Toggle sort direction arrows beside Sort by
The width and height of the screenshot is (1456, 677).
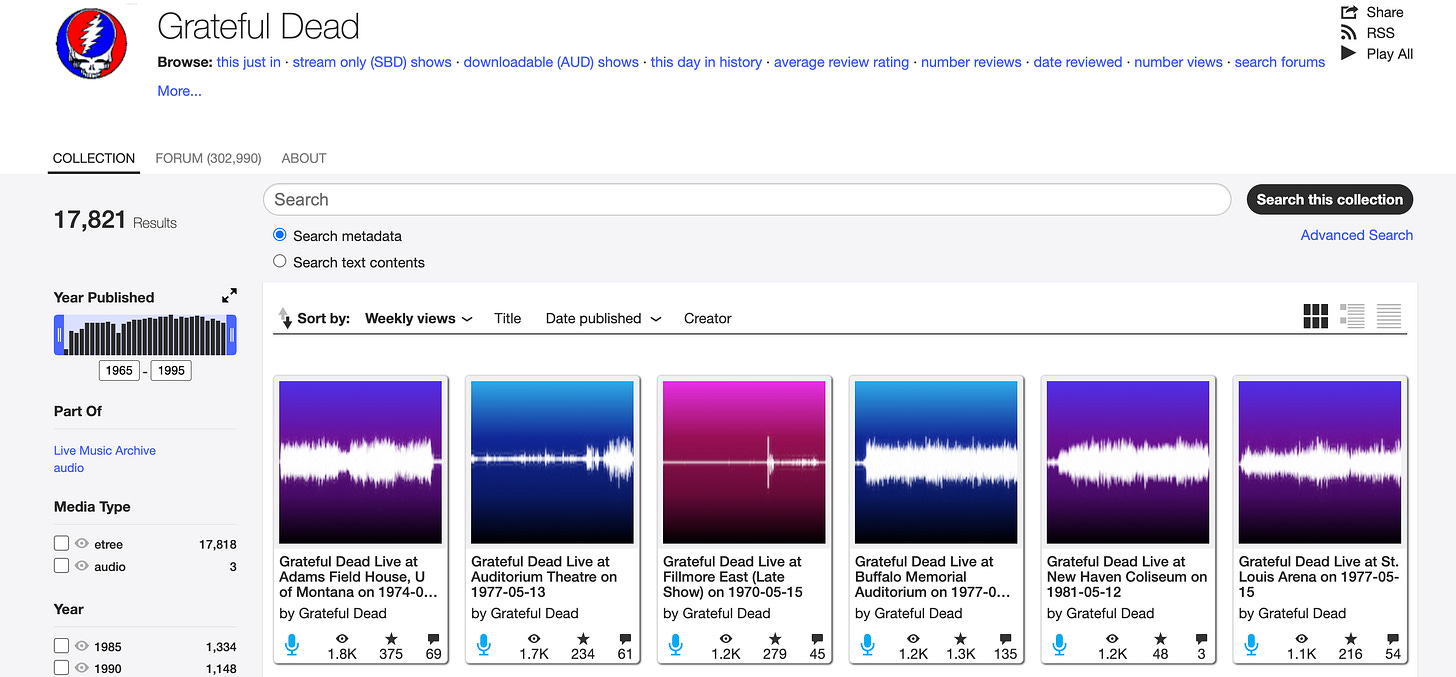tap(284, 318)
